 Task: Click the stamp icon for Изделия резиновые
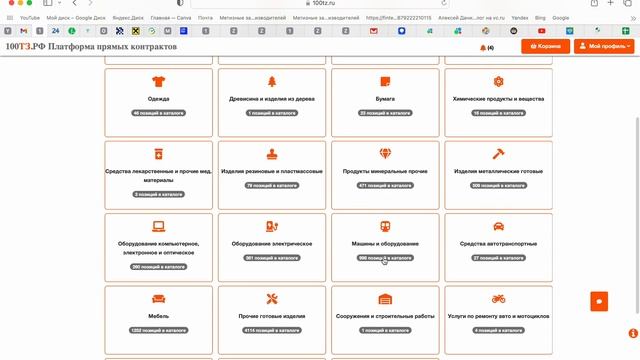[x=272, y=154]
